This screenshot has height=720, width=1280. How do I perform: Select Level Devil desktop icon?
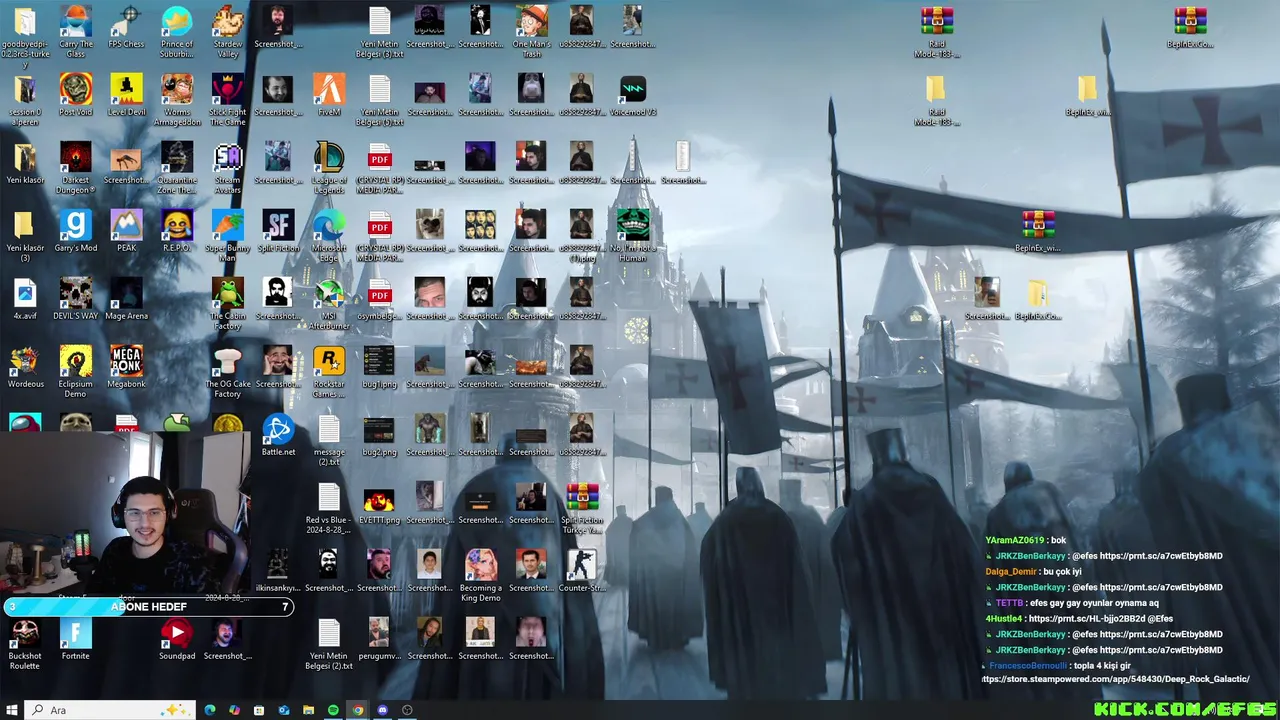(126, 95)
